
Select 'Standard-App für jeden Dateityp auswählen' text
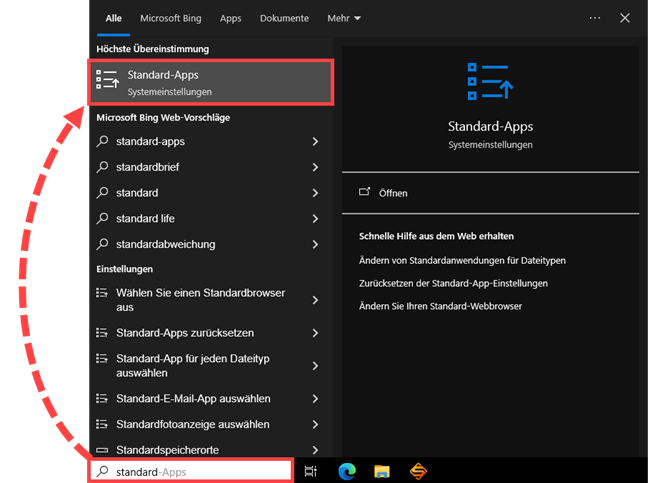[x=193, y=366]
